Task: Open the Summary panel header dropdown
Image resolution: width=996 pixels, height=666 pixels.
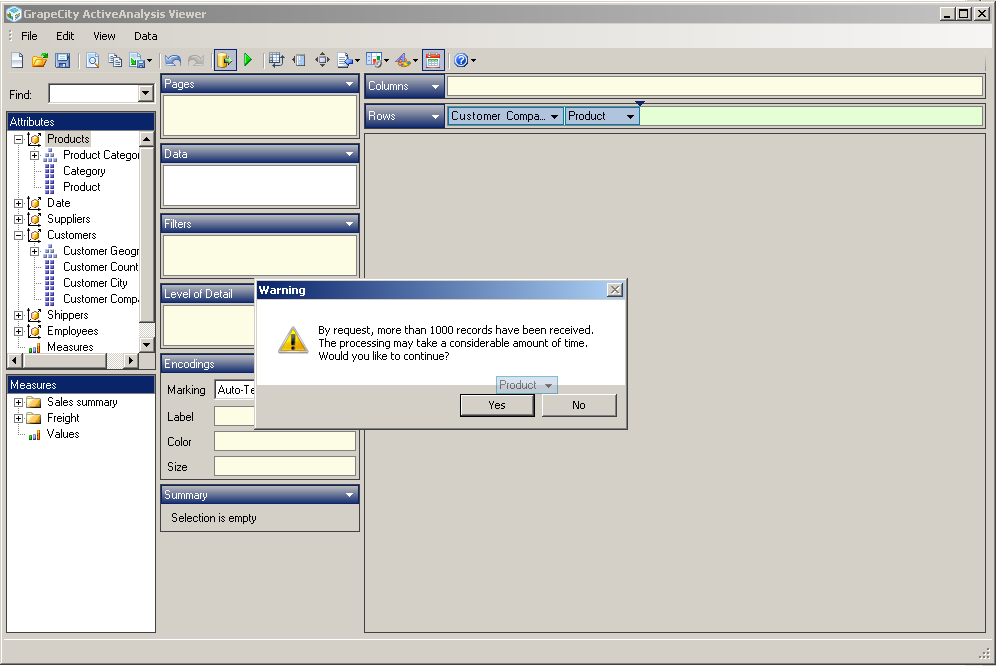Action: pyautogui.click(x=349, y=495)
